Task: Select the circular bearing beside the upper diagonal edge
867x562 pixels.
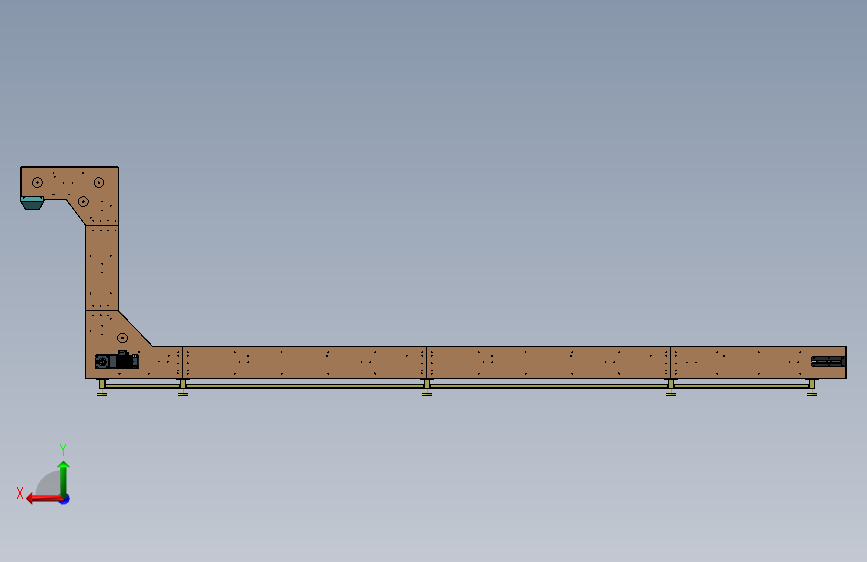Action: pos(83,201)
